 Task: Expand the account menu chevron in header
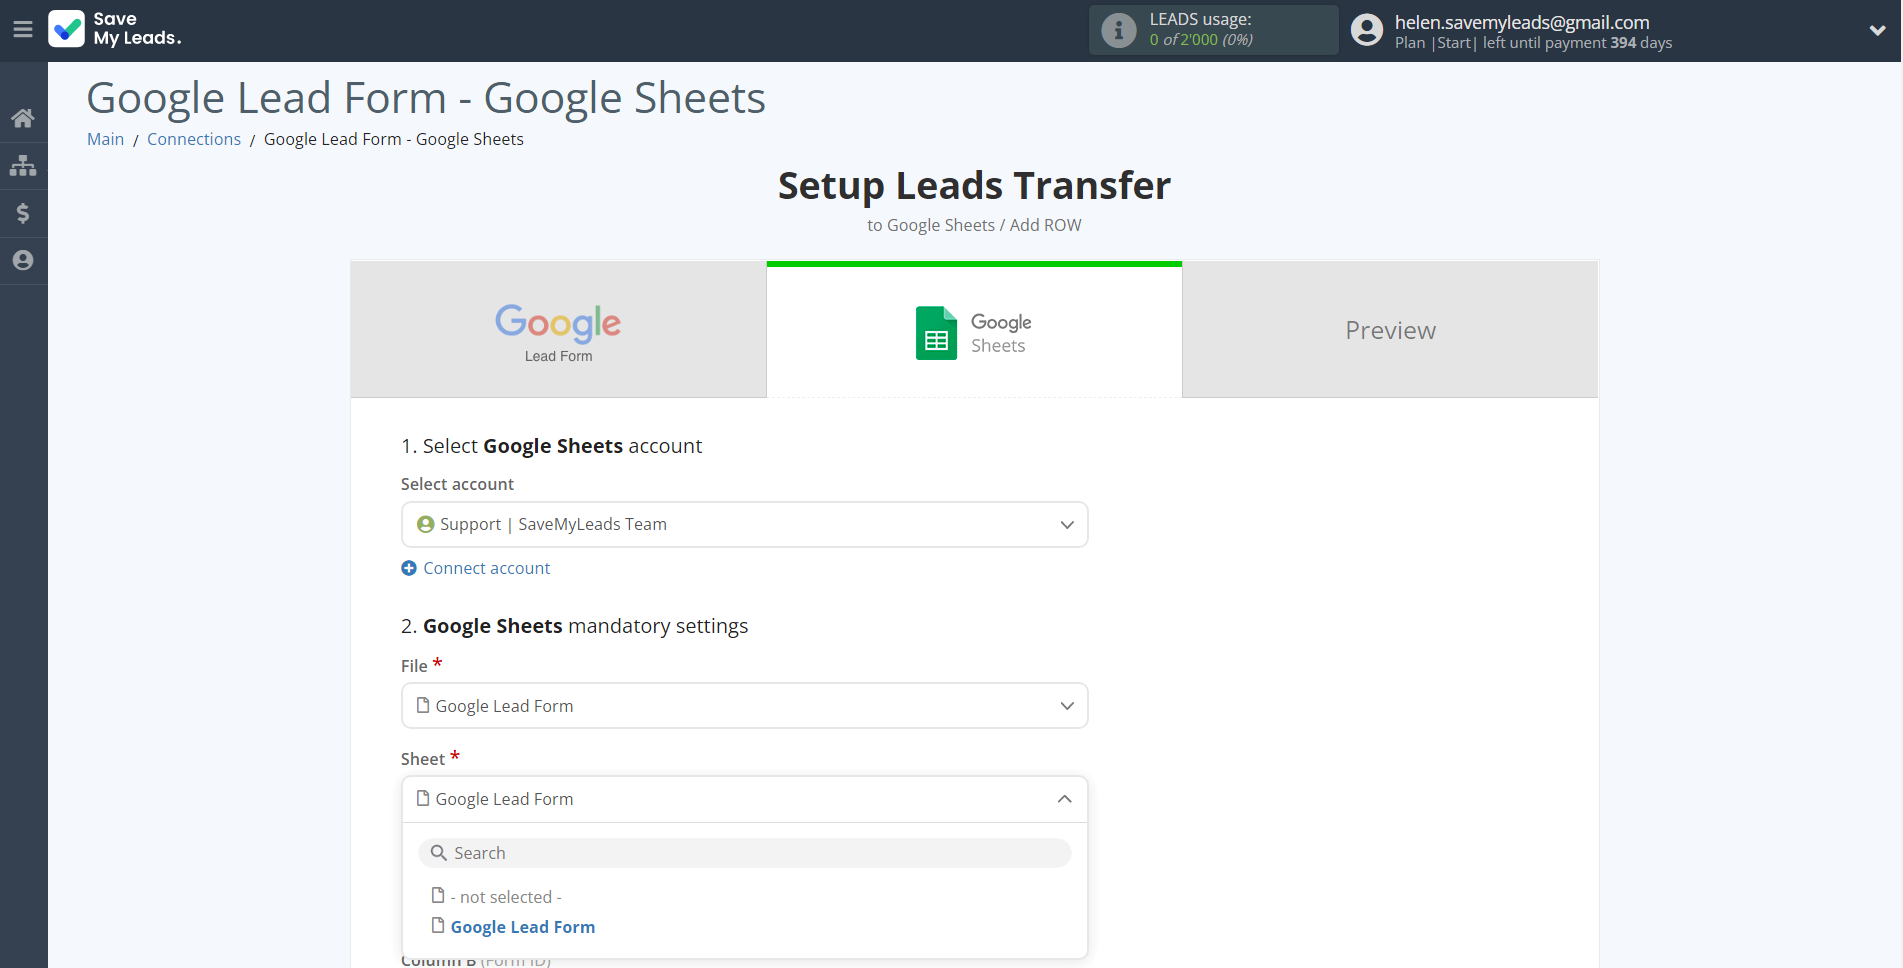coord(1877,30)
